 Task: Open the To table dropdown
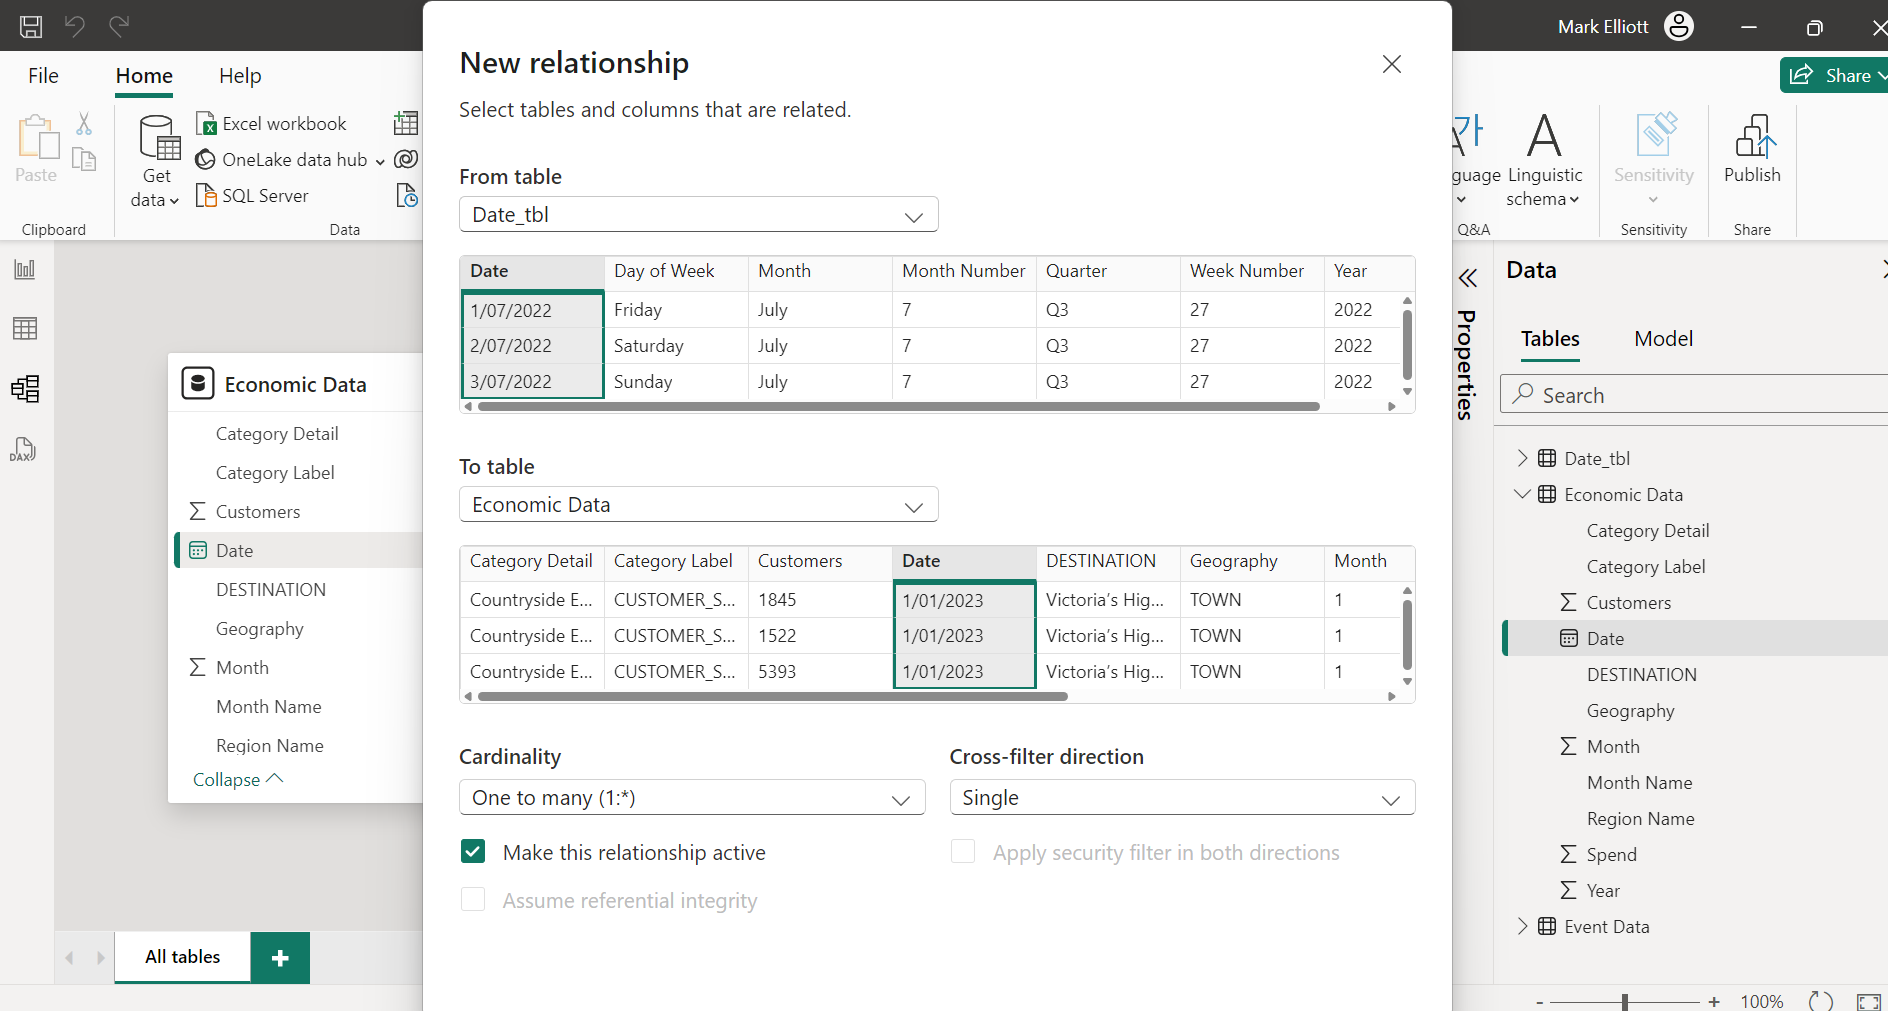click(x=698, y=505)
